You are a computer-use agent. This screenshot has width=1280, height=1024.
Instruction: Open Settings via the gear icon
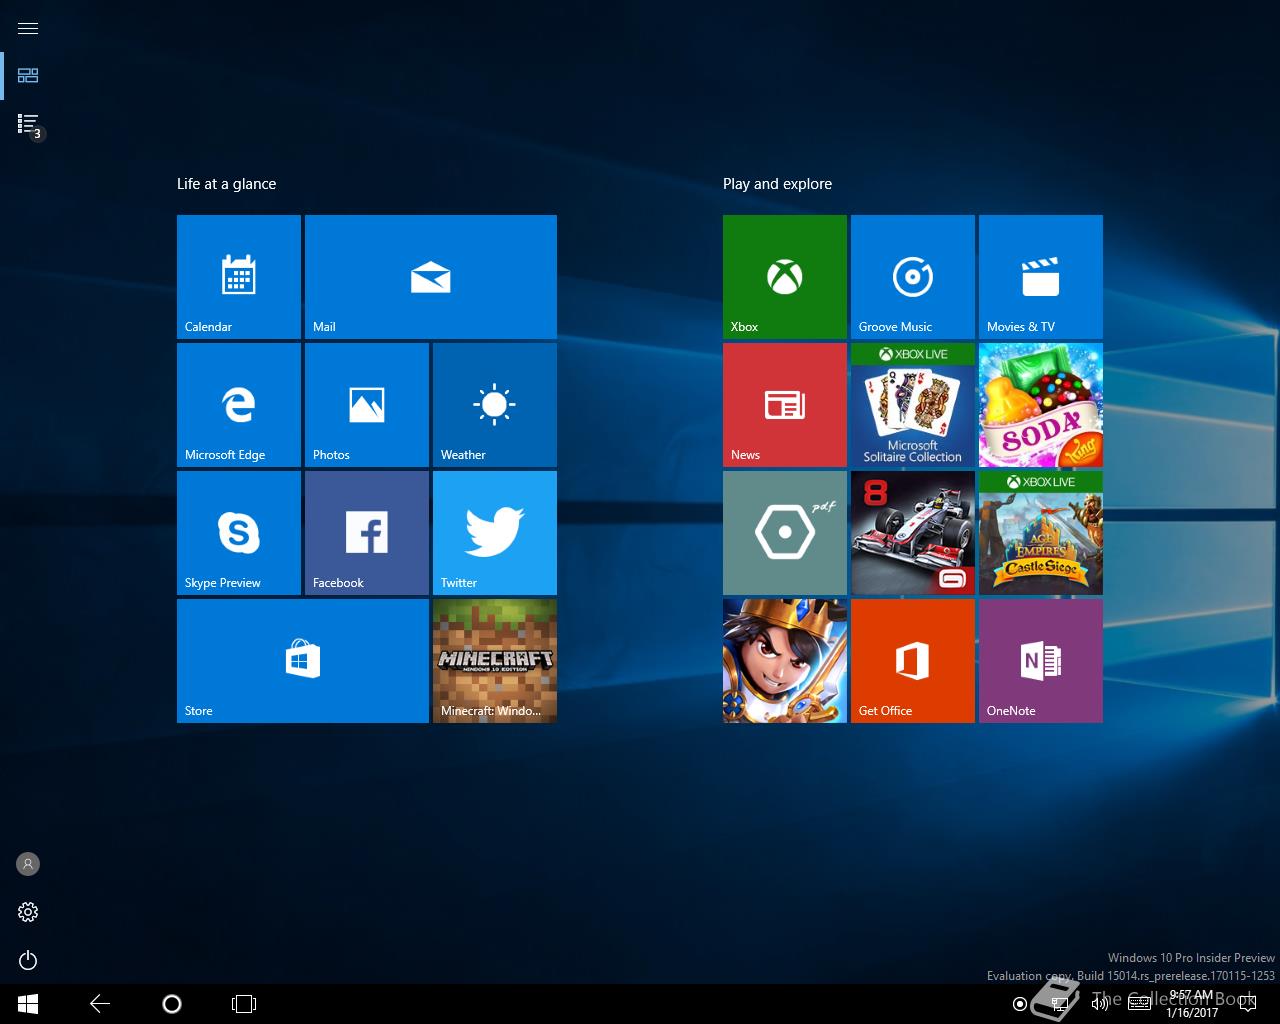tap(28, 912)
